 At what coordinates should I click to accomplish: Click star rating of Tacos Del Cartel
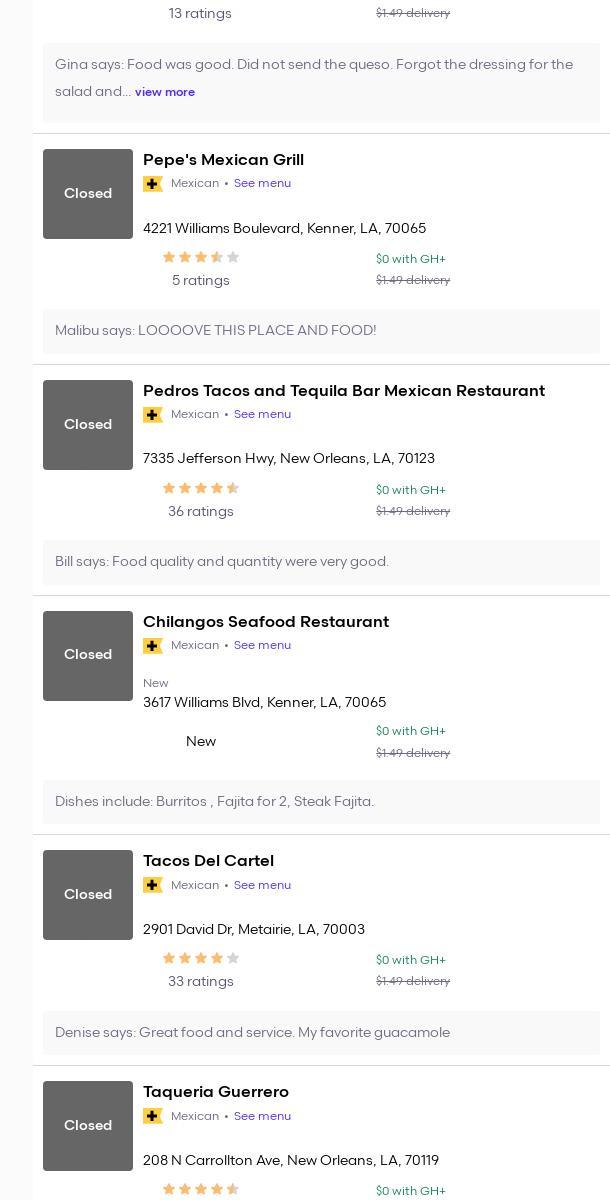coord(201,959)
